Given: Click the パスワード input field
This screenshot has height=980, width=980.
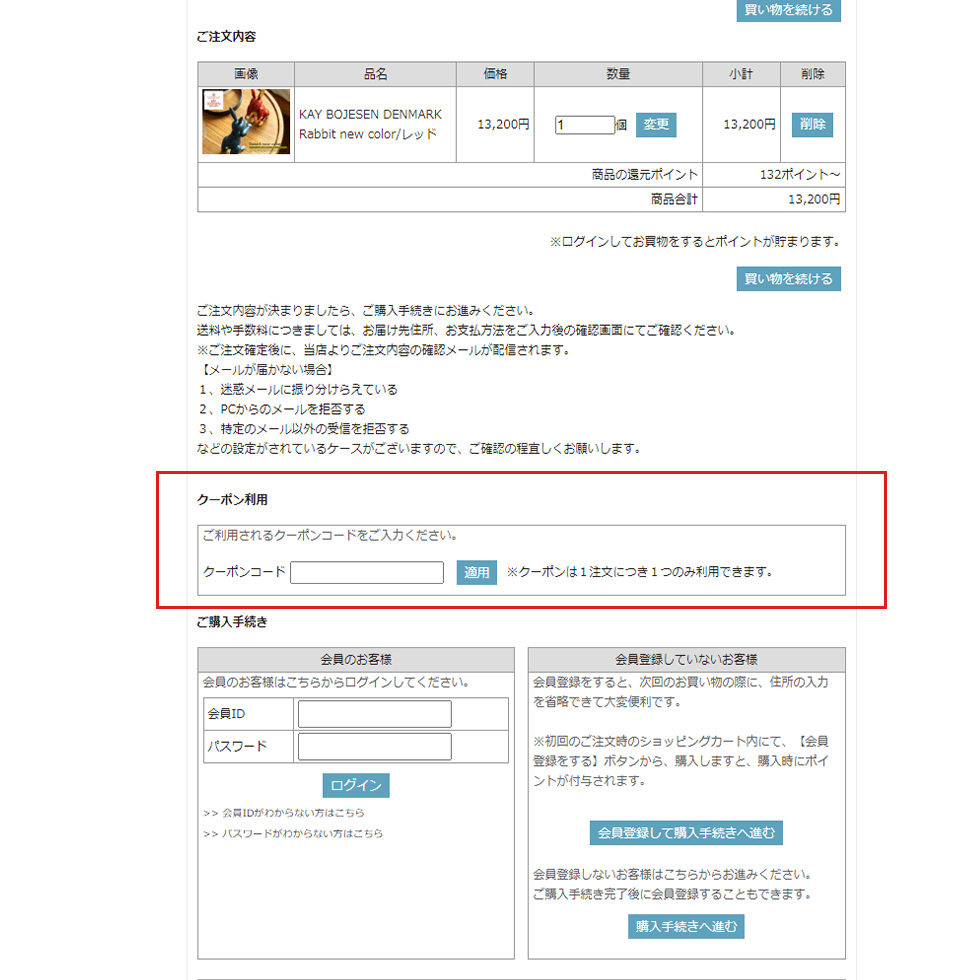Looking at the screenshot, I should click(x=374, y=746).
